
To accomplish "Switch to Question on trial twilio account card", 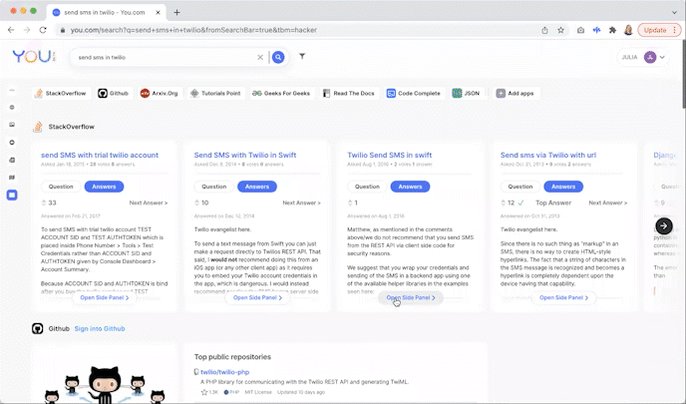I will 61,186.
